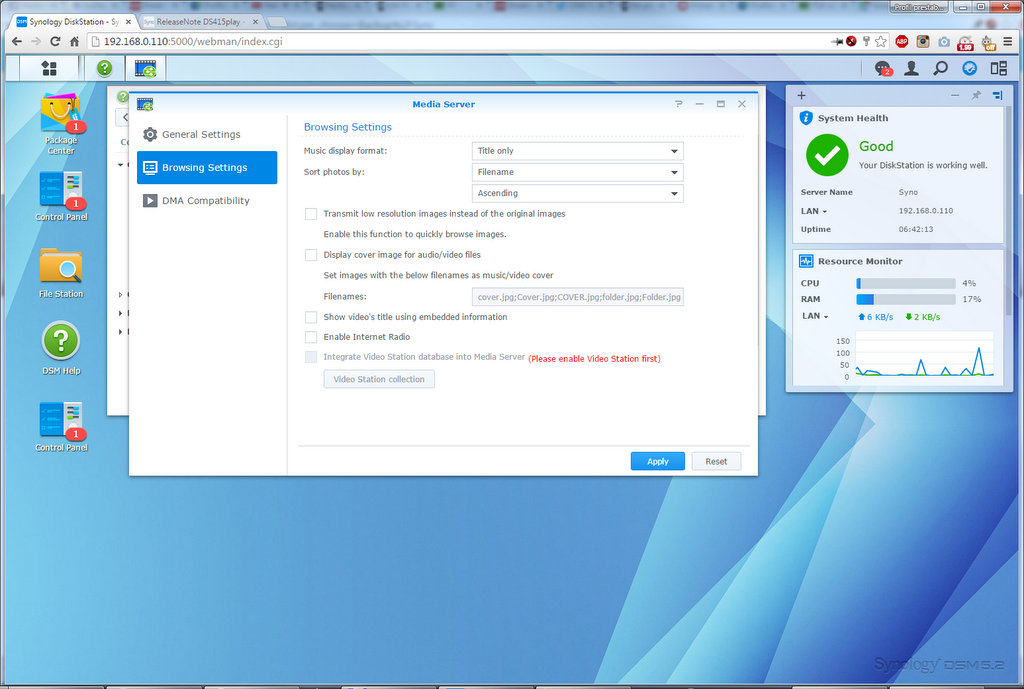Open the user options person icon
This screenshot has width=1024, height=689.
coord(911,68)
